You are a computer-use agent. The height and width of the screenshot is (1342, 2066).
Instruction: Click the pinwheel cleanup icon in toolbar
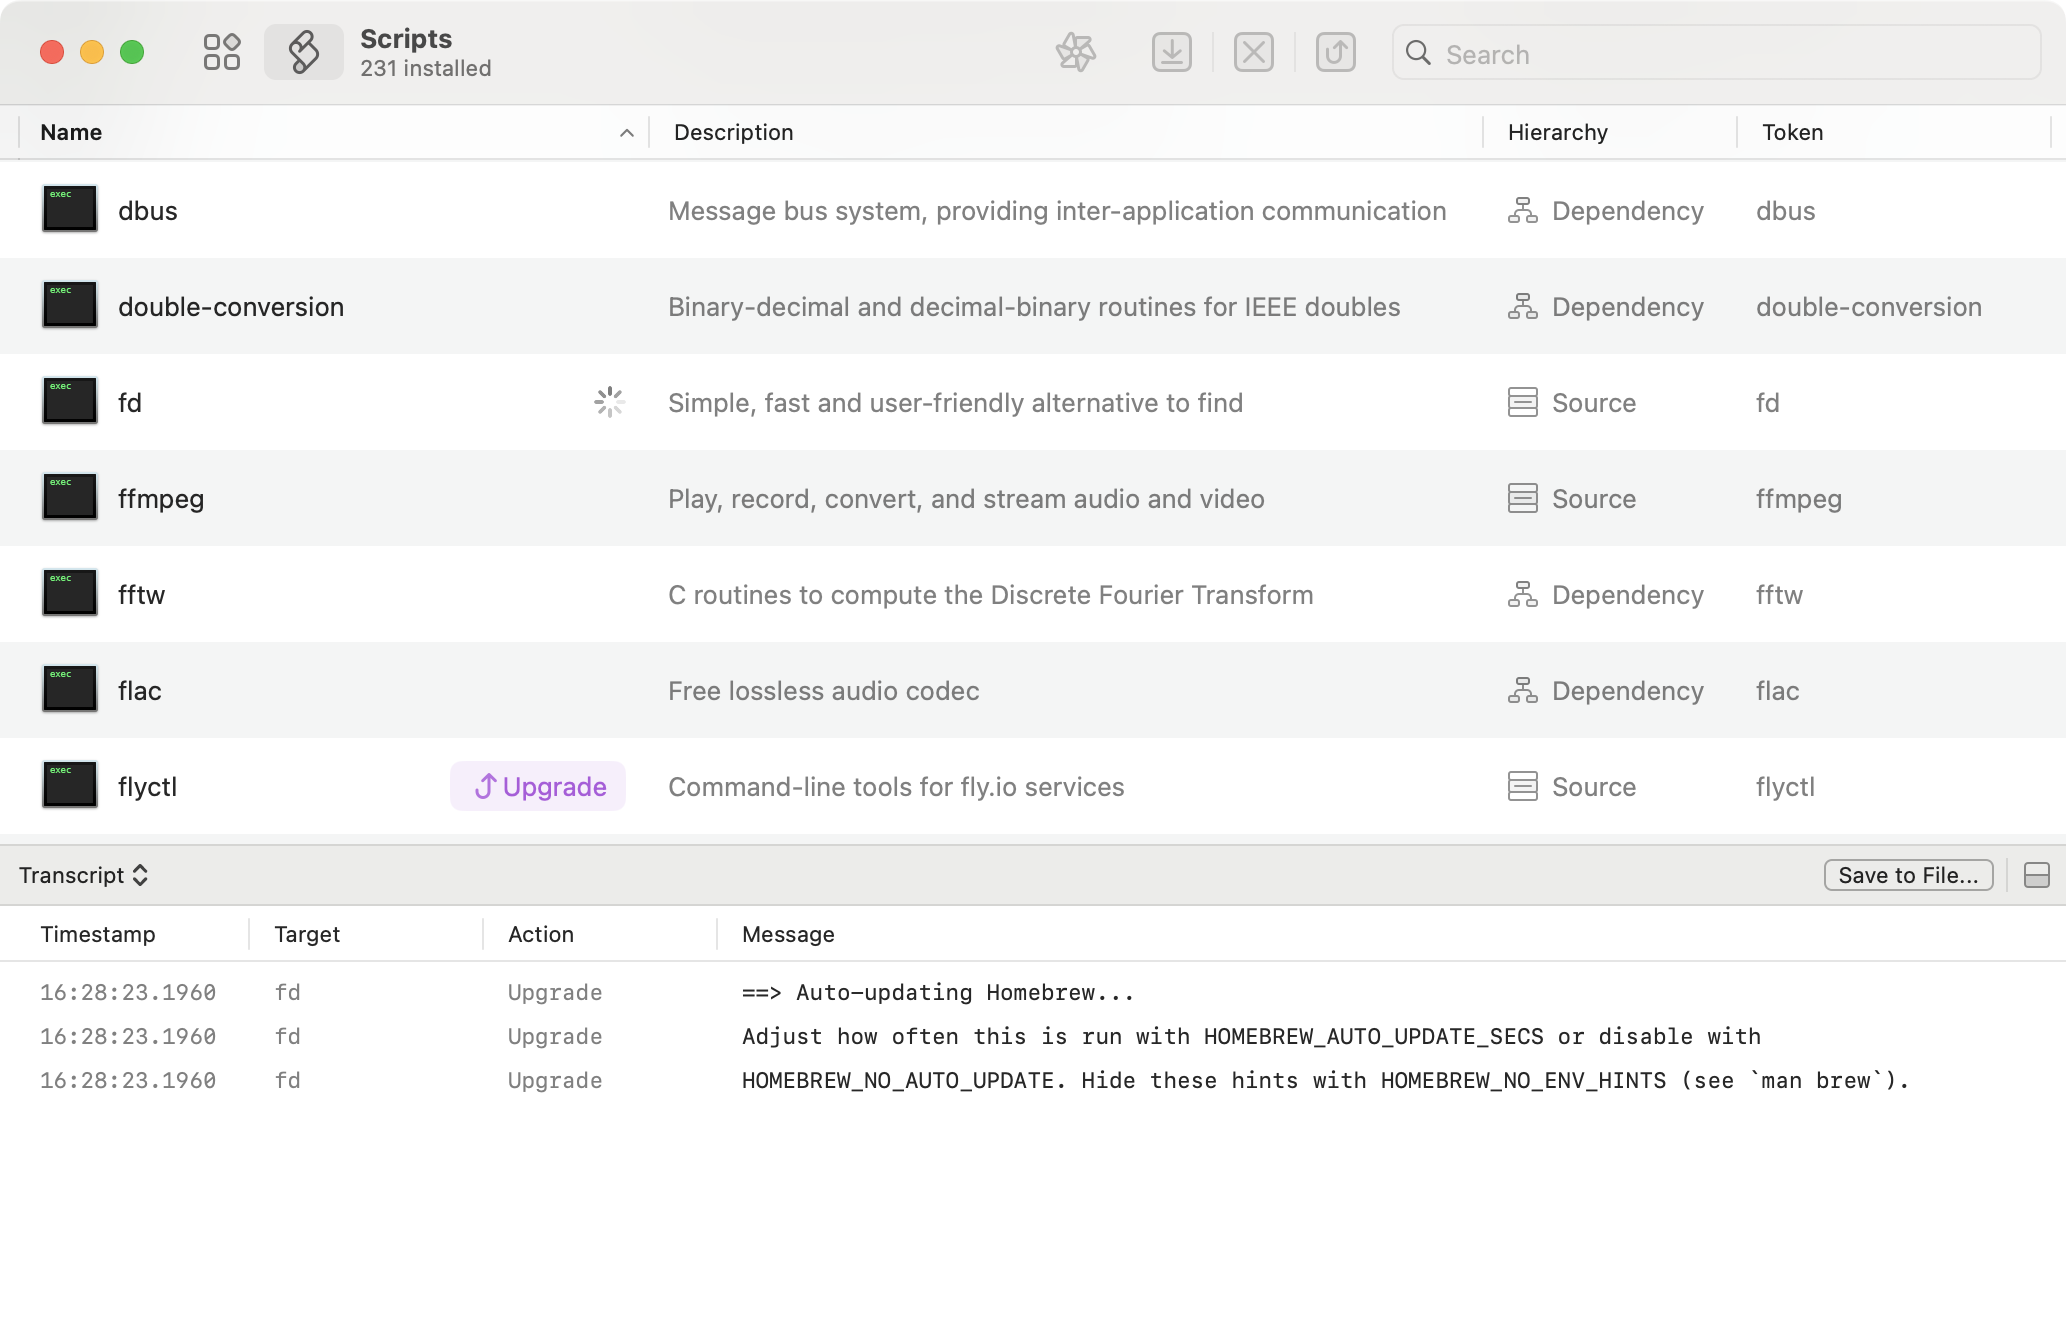click(x=1076, y=52)
